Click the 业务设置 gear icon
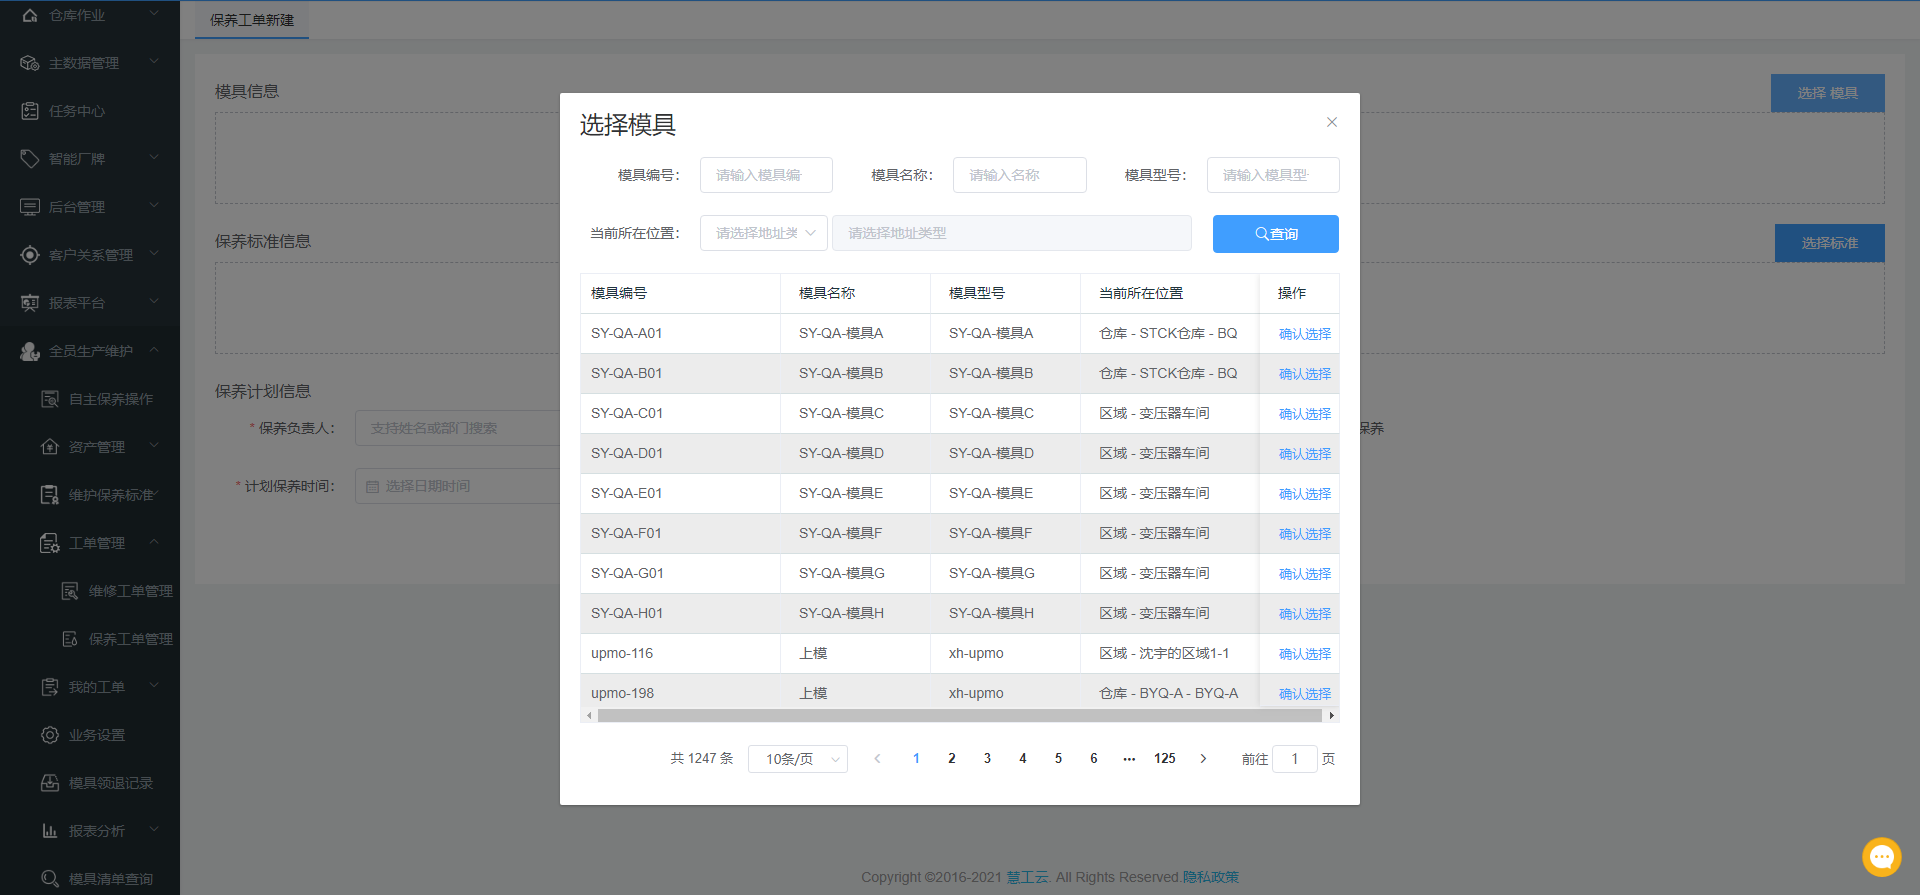 [x=50, y=735]
